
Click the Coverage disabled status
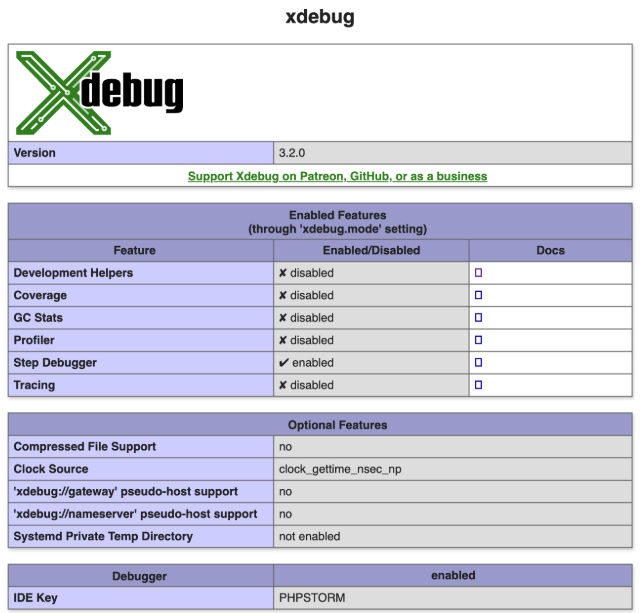306,295
